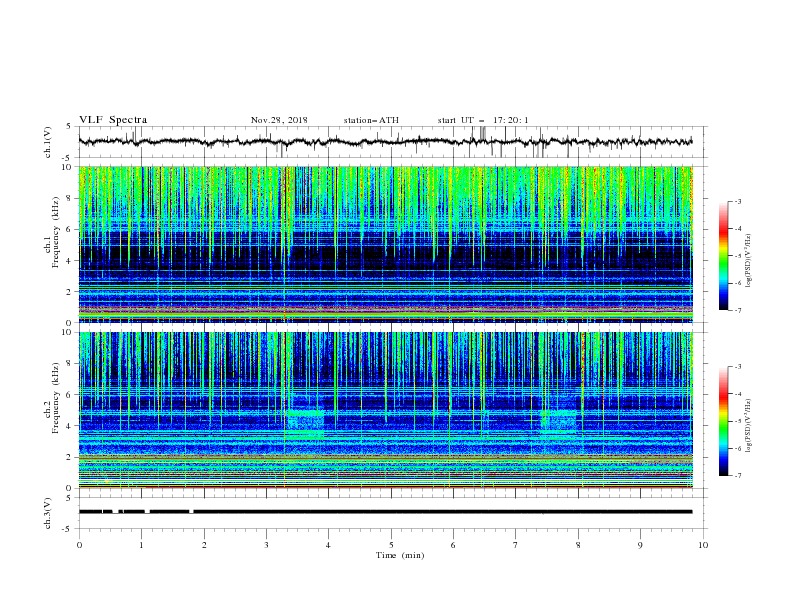Click the ch.1 Frequency (kHz) axis label
This screenshot has height=612, width=792.
tap(51, 232)
